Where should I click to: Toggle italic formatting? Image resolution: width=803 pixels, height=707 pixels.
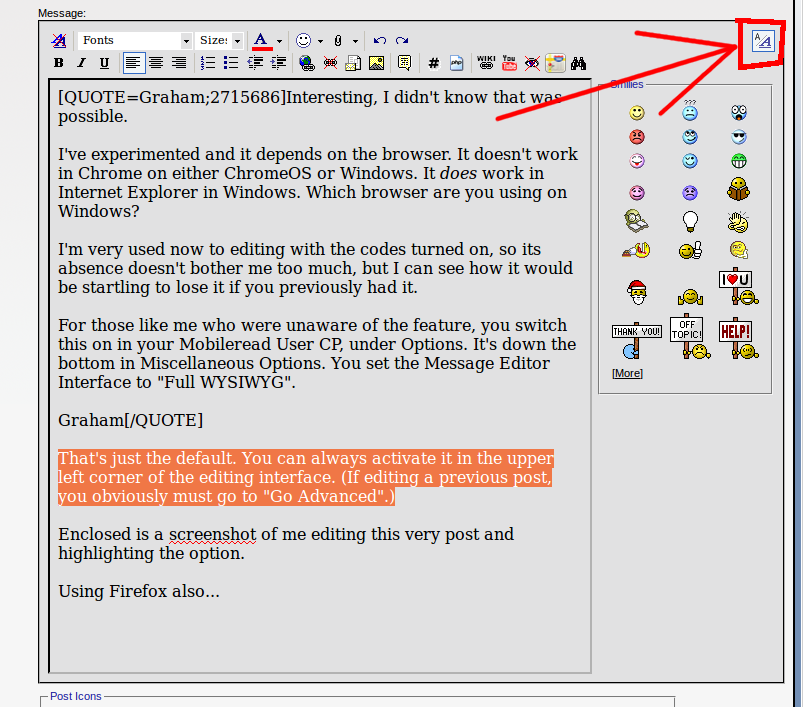[81, 63]
